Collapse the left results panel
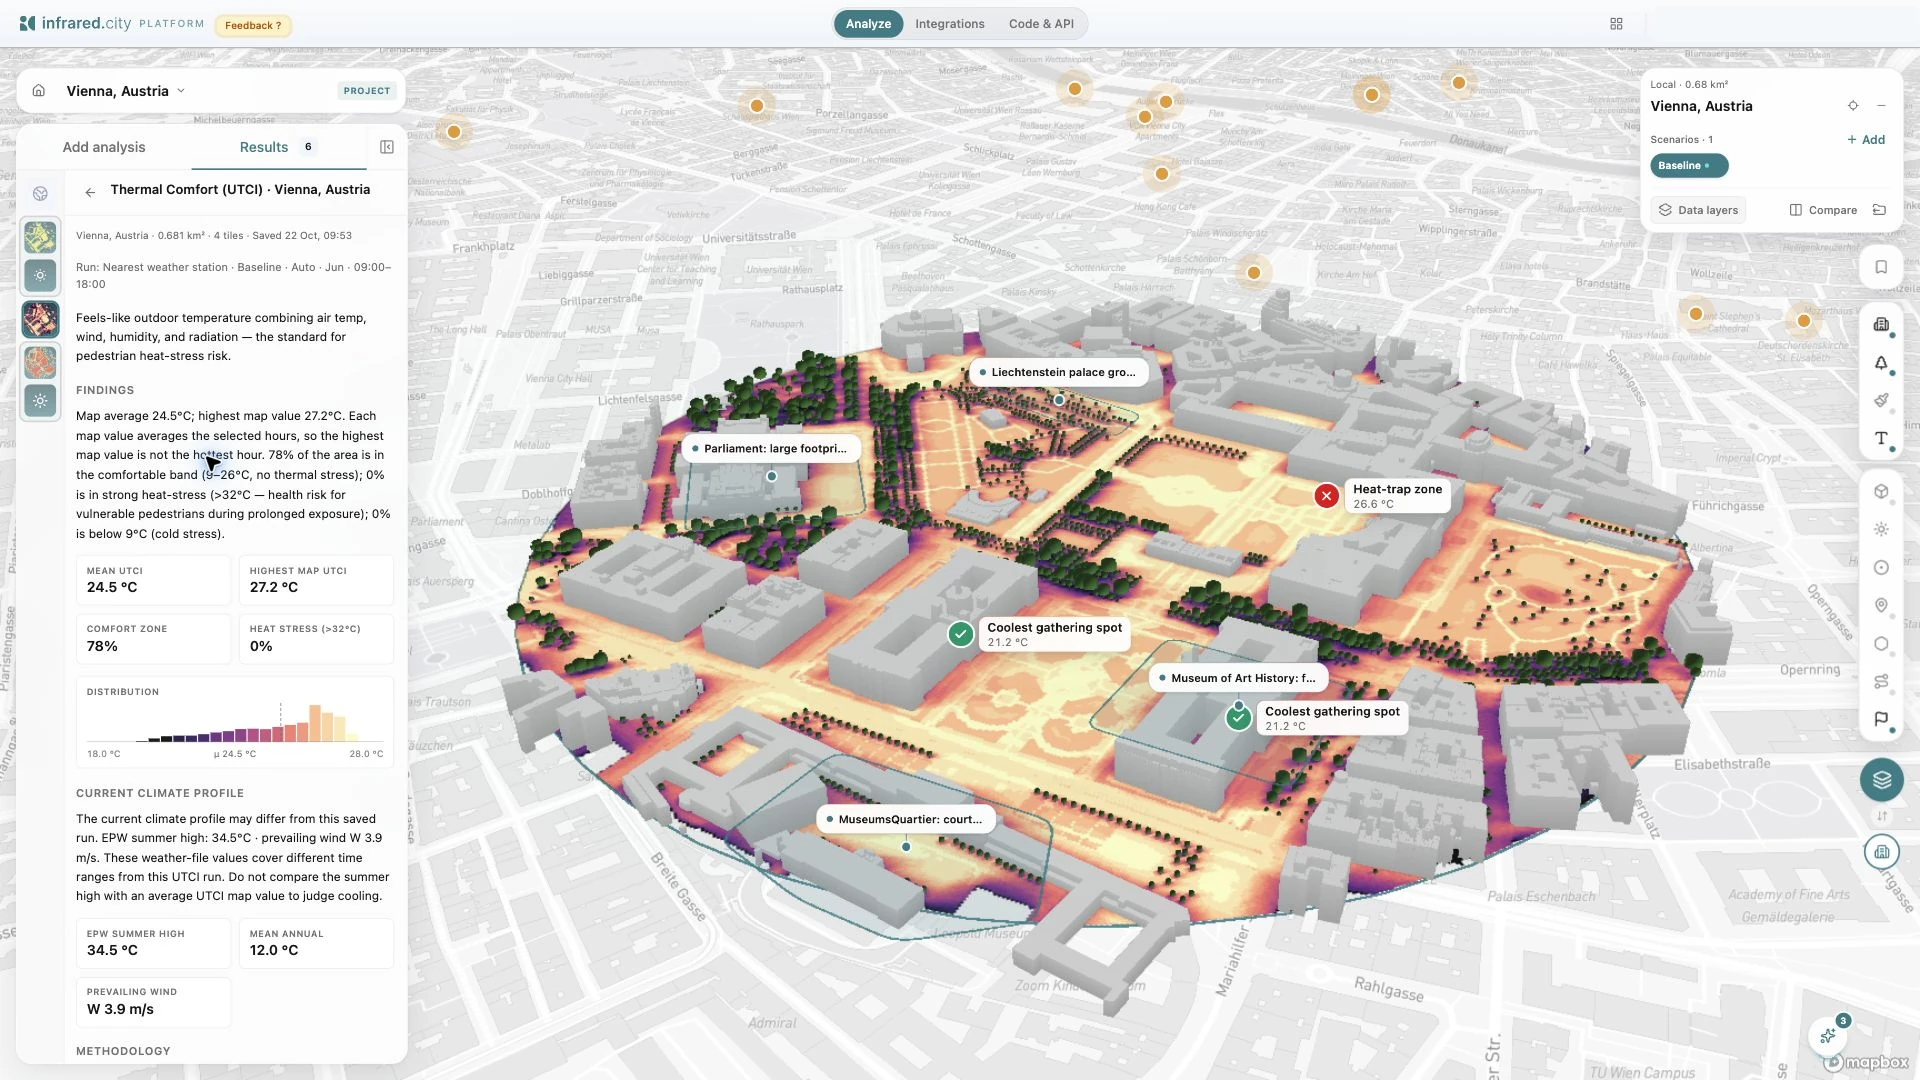Viewport: 1920px width, 1080px height. (x=387, y=147)
